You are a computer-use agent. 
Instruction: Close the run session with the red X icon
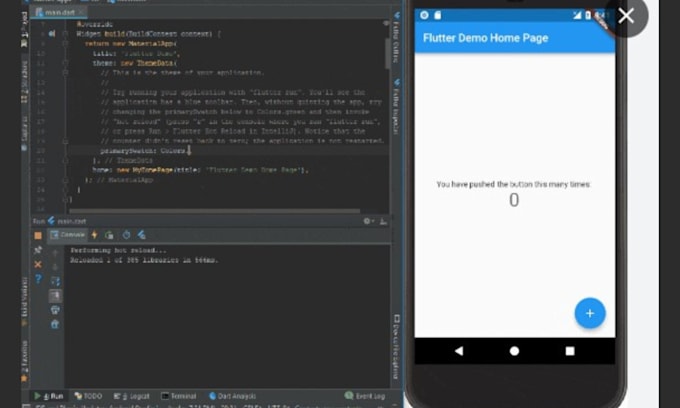coord(38,264)
